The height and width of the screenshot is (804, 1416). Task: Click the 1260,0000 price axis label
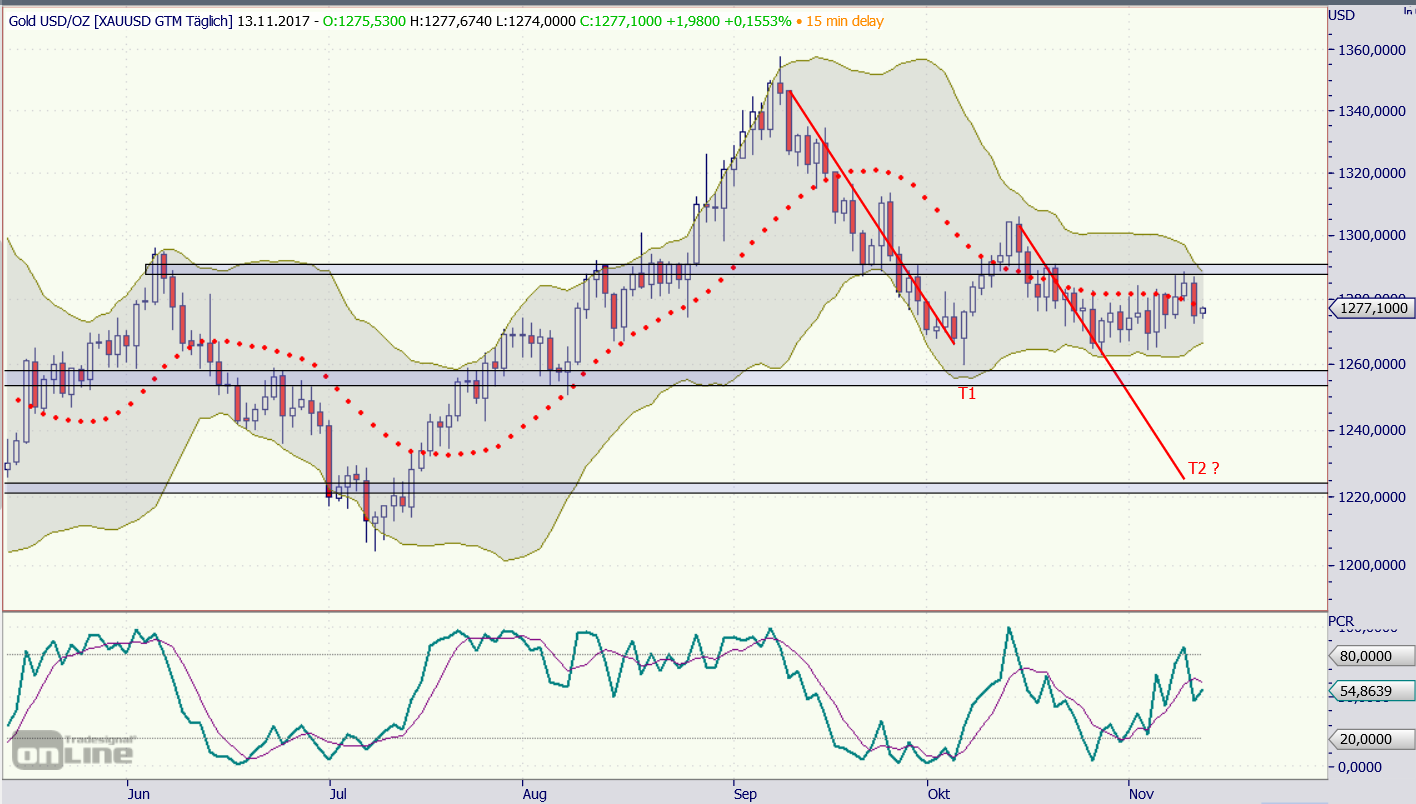pyautogui.click(x=1372, y=366)
